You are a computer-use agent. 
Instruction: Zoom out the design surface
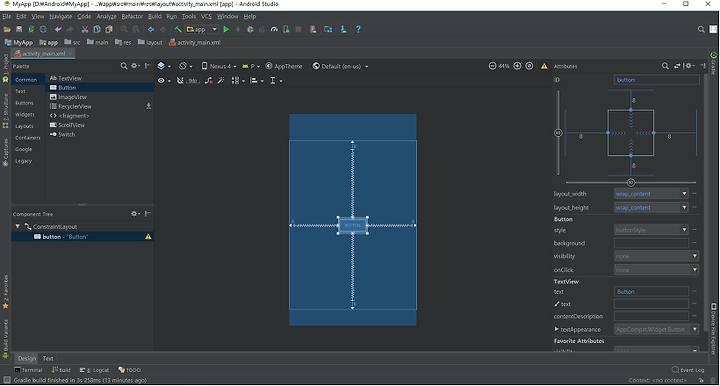tap(492, 66)
